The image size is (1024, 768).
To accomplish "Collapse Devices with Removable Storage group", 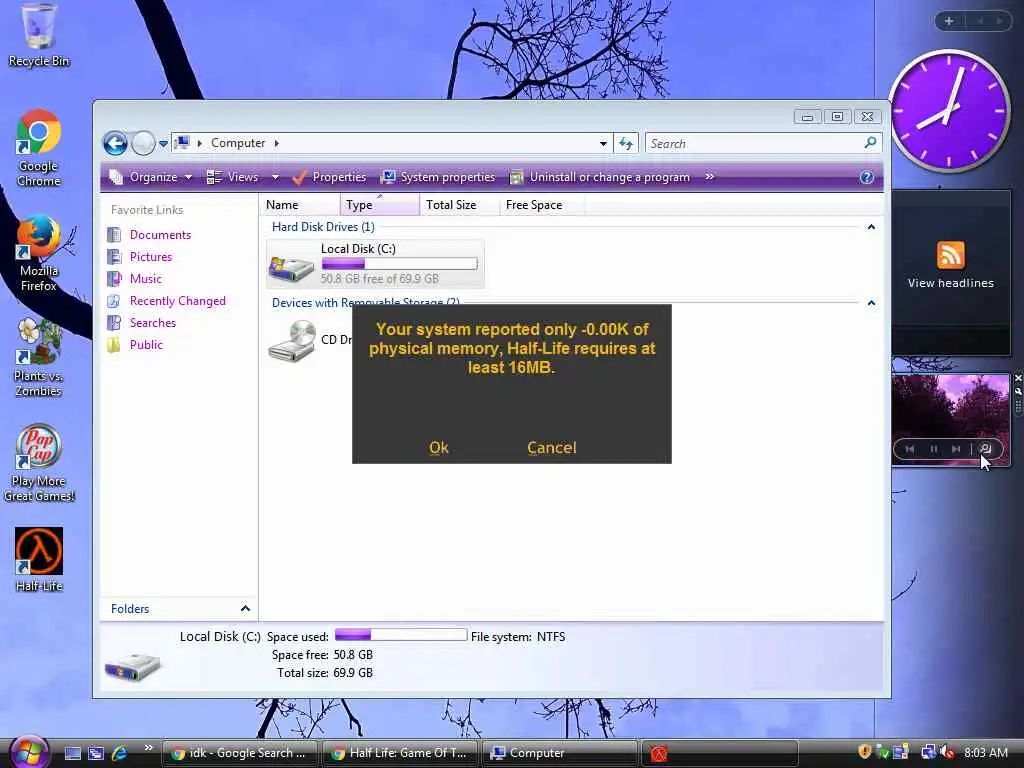I will 871,303.
